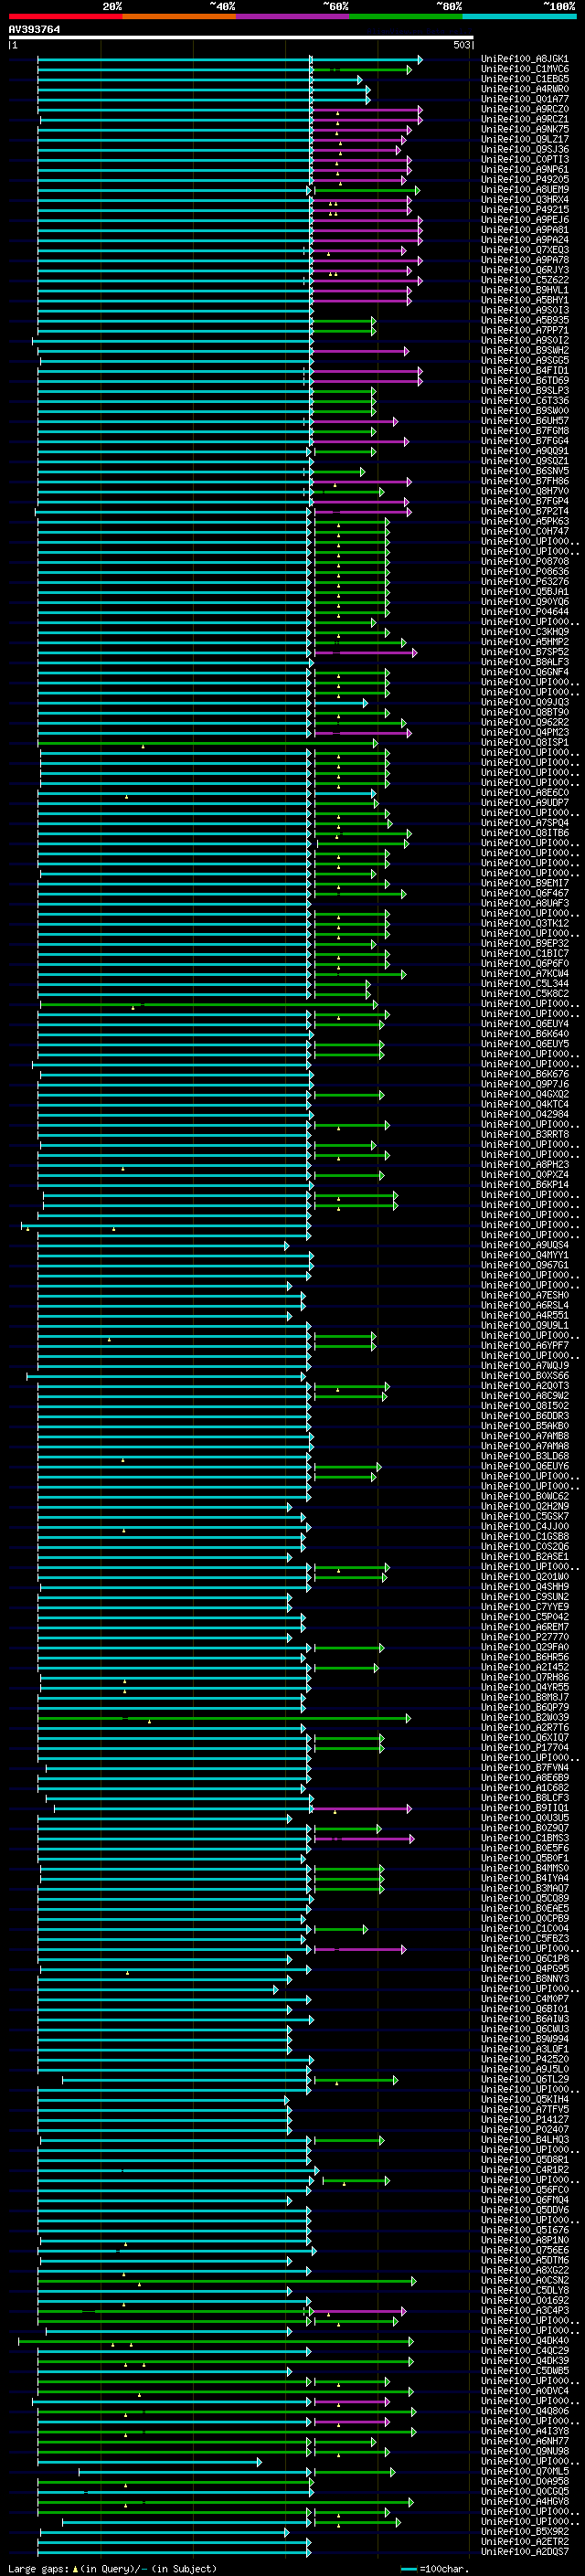Viewport: 585px width, 2576px height.
Task: Select label UniRef100_A5B935
Action: 525,320
